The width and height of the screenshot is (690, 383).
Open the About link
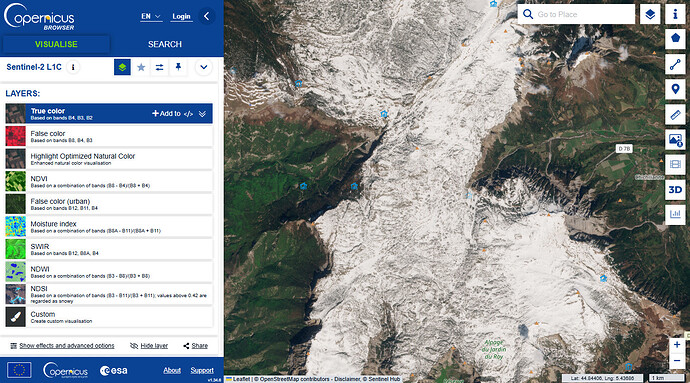point(172,371)
